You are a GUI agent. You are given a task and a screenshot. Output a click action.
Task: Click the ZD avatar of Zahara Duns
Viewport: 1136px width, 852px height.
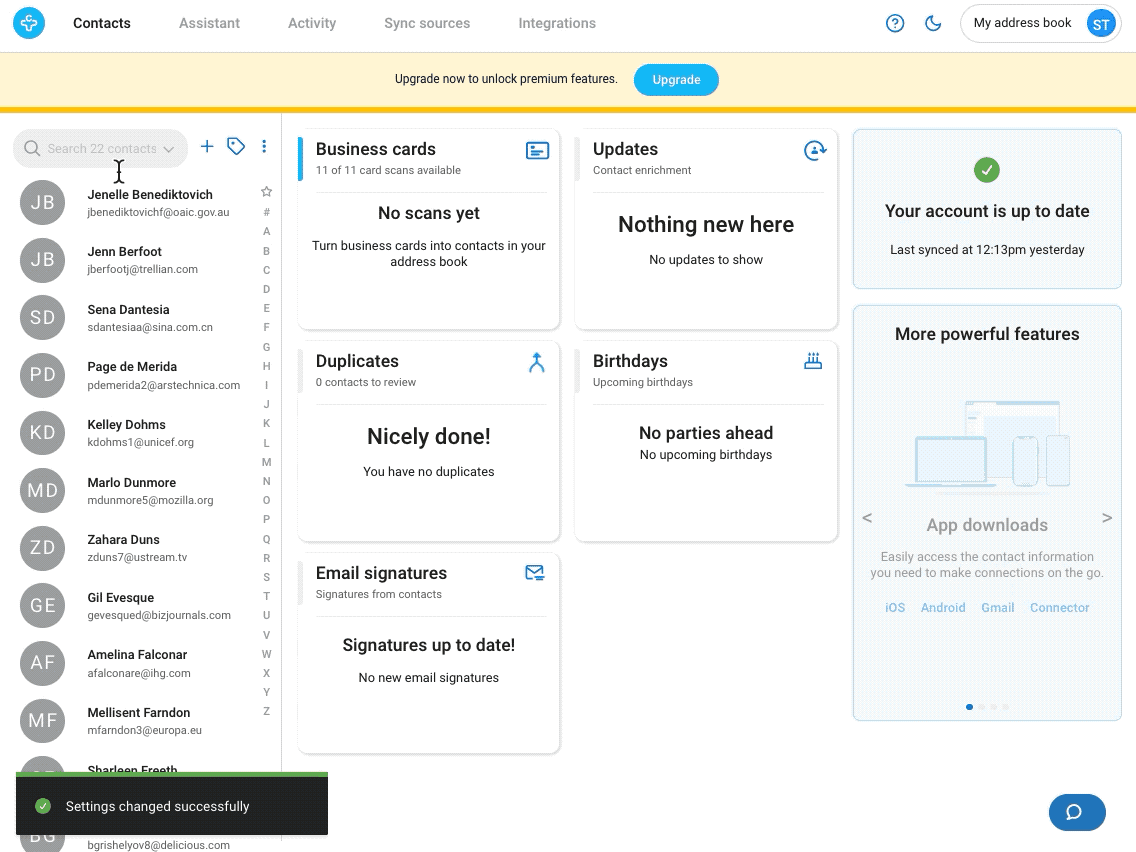point(42,548)
